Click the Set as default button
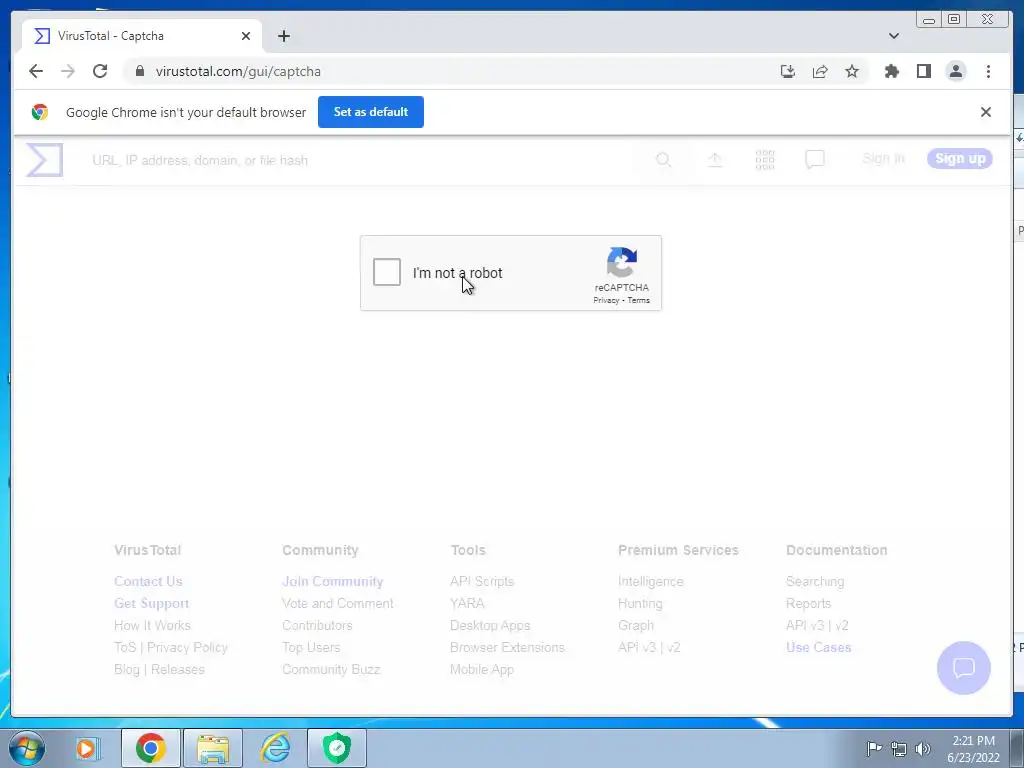 pyautogui.click(x=371, y=112)
